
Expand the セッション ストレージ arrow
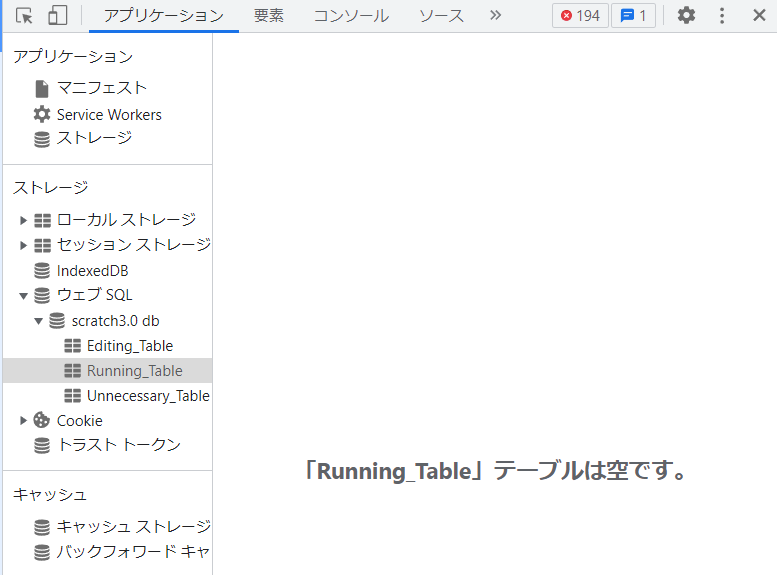[x=23, y=245]
